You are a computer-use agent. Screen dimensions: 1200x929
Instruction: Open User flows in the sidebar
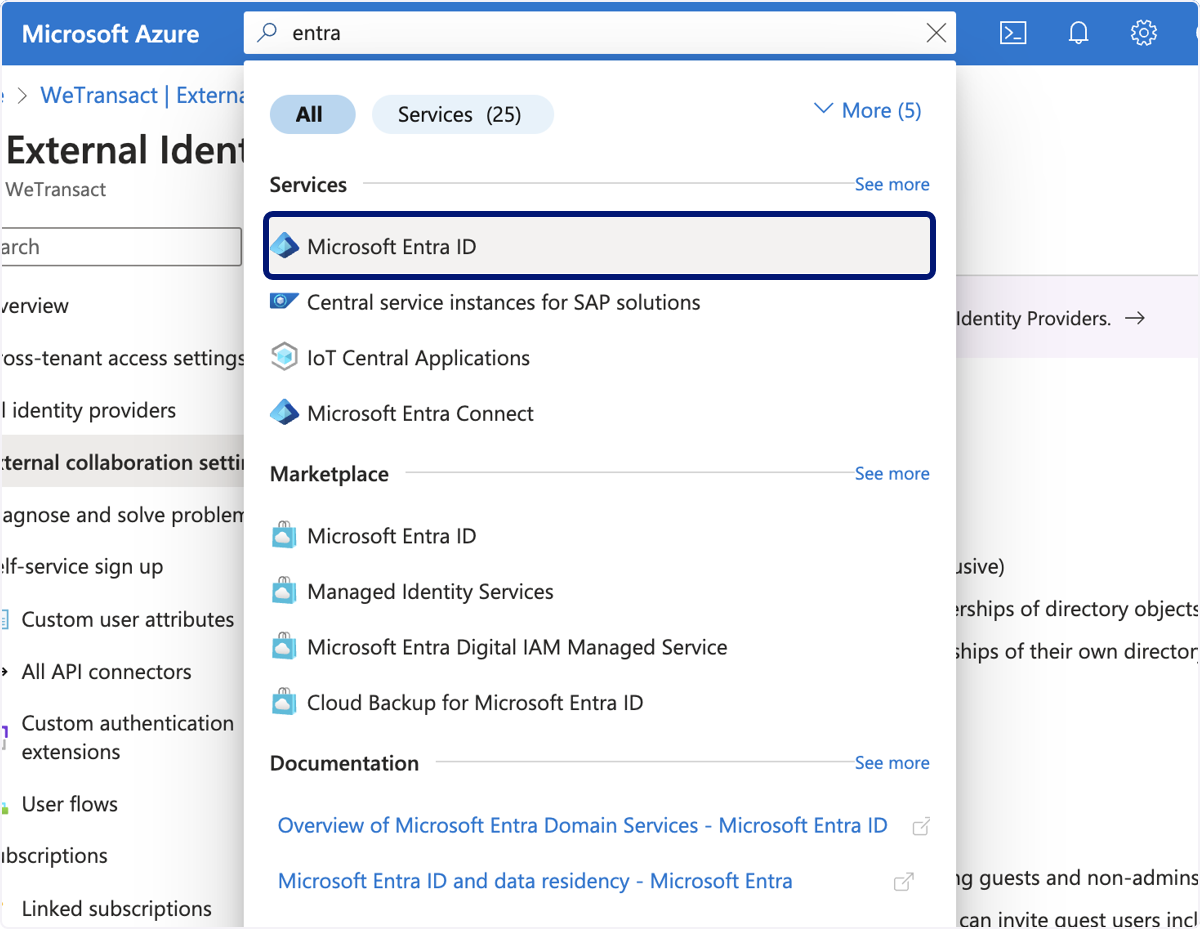pyautogui.click(x=69, y=804)
